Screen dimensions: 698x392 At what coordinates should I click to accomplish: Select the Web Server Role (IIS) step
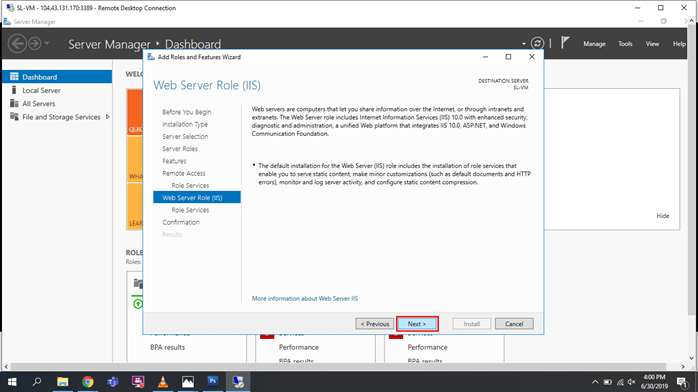tap(197, 197)
